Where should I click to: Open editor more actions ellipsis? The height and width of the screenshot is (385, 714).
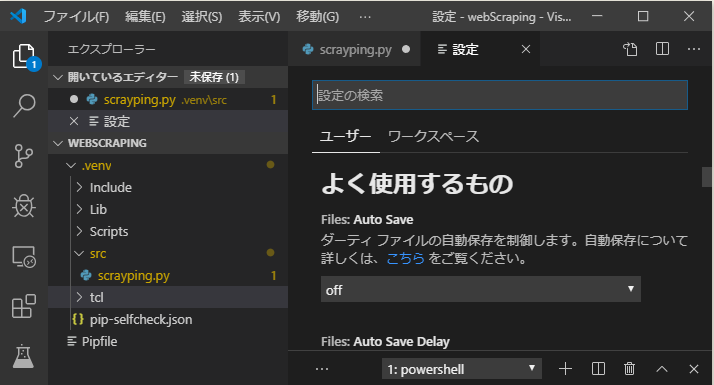694,49
